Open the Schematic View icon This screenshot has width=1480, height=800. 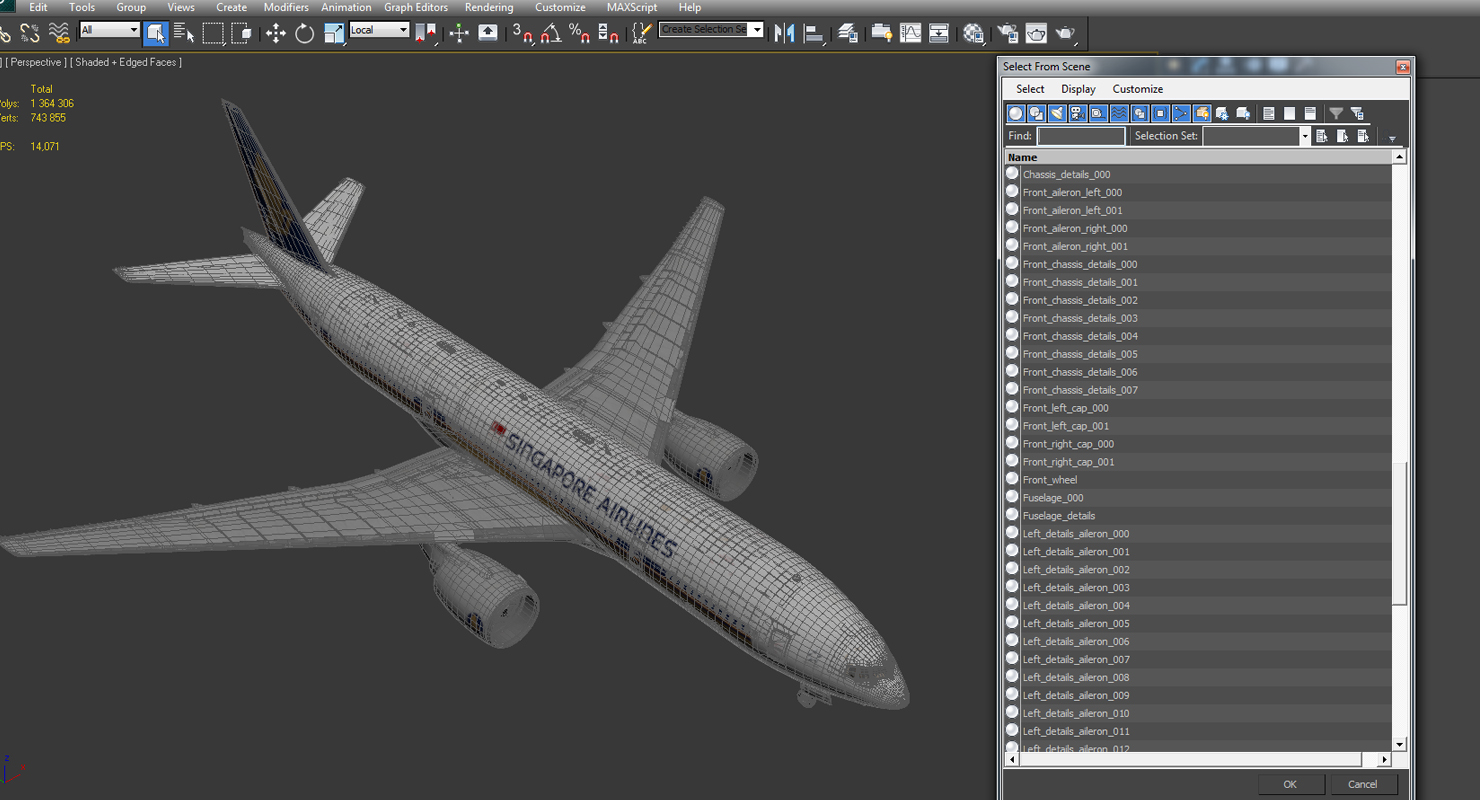pyautogui.click(x=939, y=33)
